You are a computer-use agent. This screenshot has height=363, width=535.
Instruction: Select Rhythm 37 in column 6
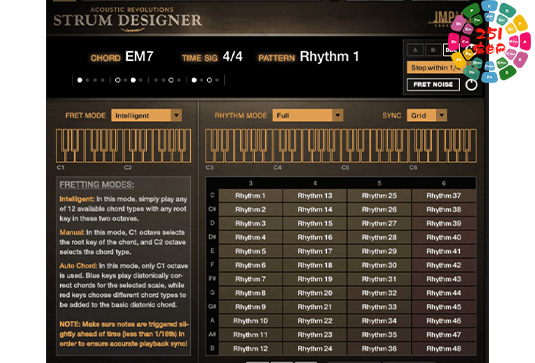point(444,195)
